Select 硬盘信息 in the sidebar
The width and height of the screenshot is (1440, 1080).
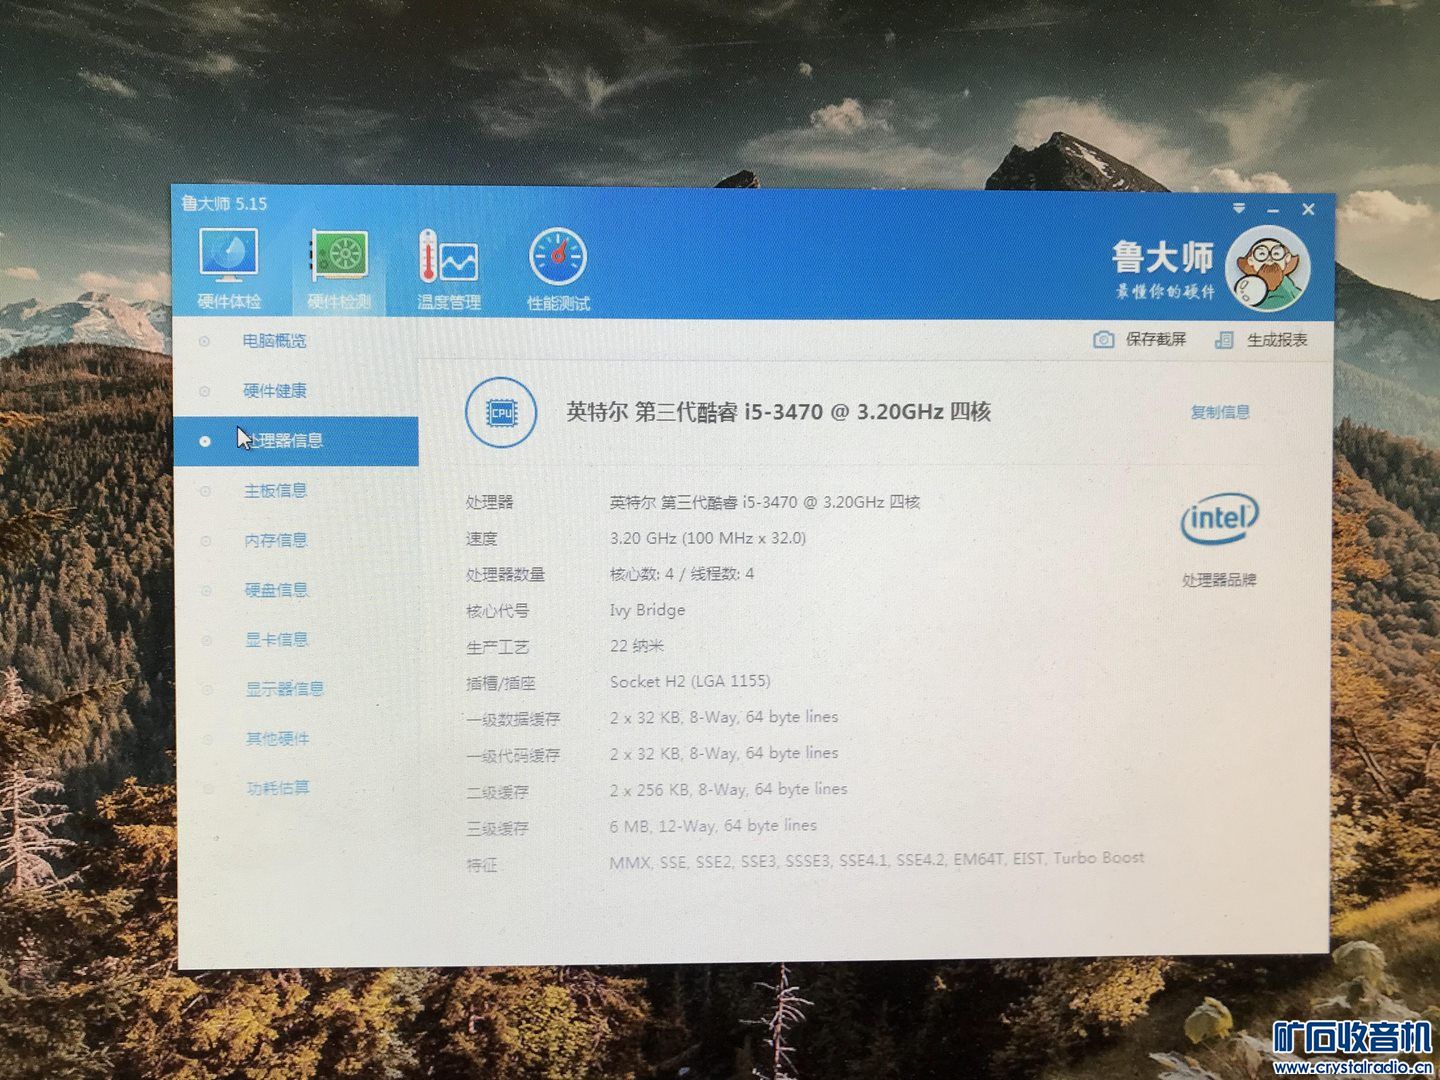tap(277, 590)
